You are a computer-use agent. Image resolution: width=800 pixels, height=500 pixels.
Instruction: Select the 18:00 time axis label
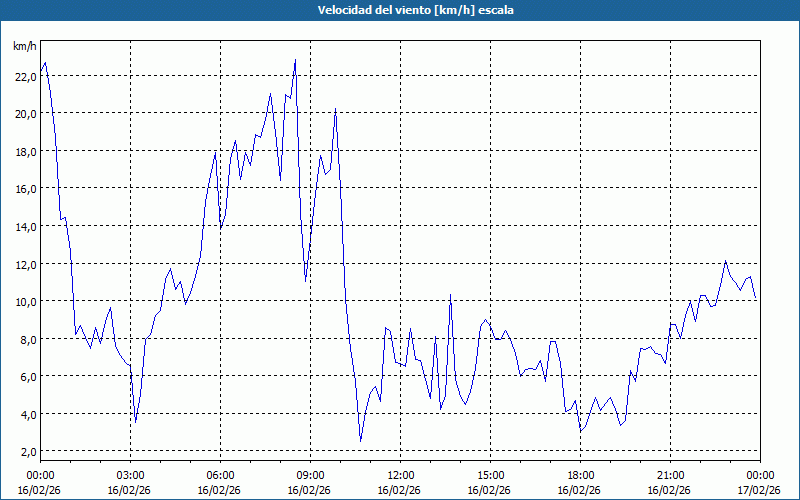580,475
